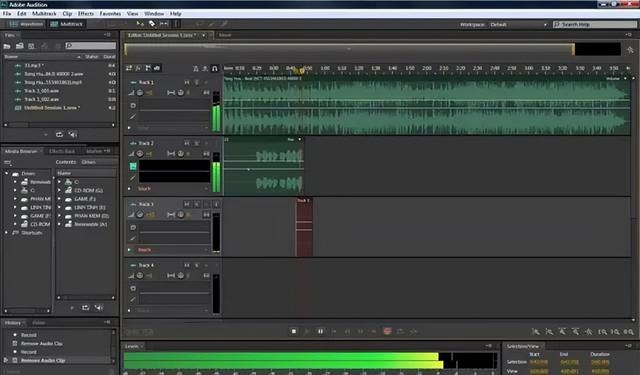Solo Track 2
This screenshot has height=375, width=640.
pos(197,143)
